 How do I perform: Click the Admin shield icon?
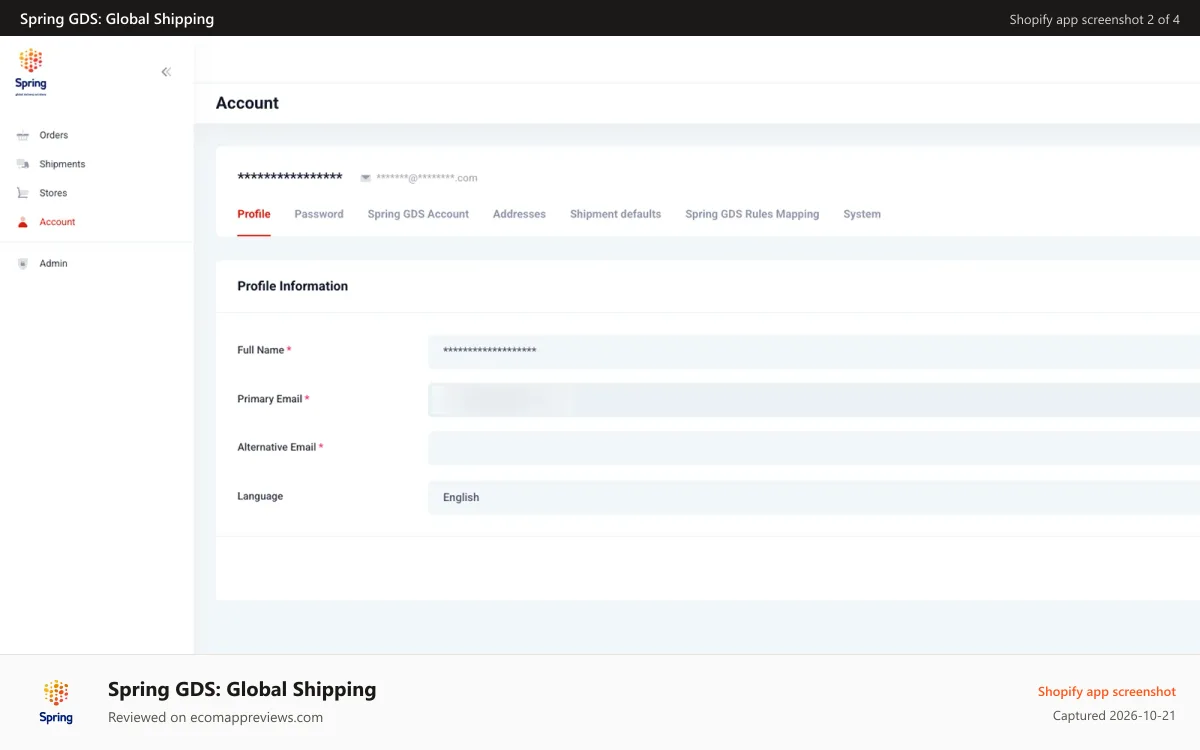coord(22,264)
